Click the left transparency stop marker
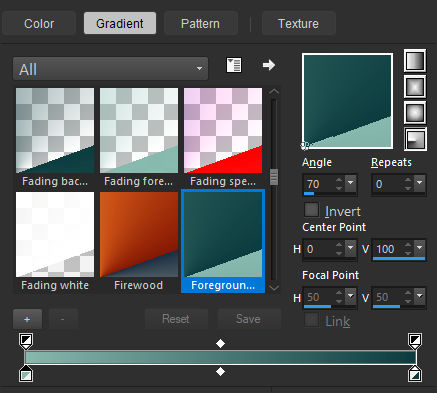The width and height of the screenshot is (437, 393). point(26,341)
